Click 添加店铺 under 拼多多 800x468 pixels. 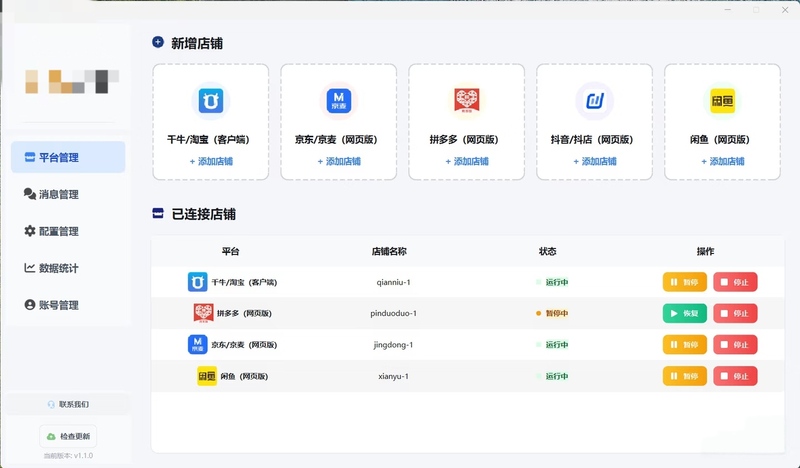(466, 161)
